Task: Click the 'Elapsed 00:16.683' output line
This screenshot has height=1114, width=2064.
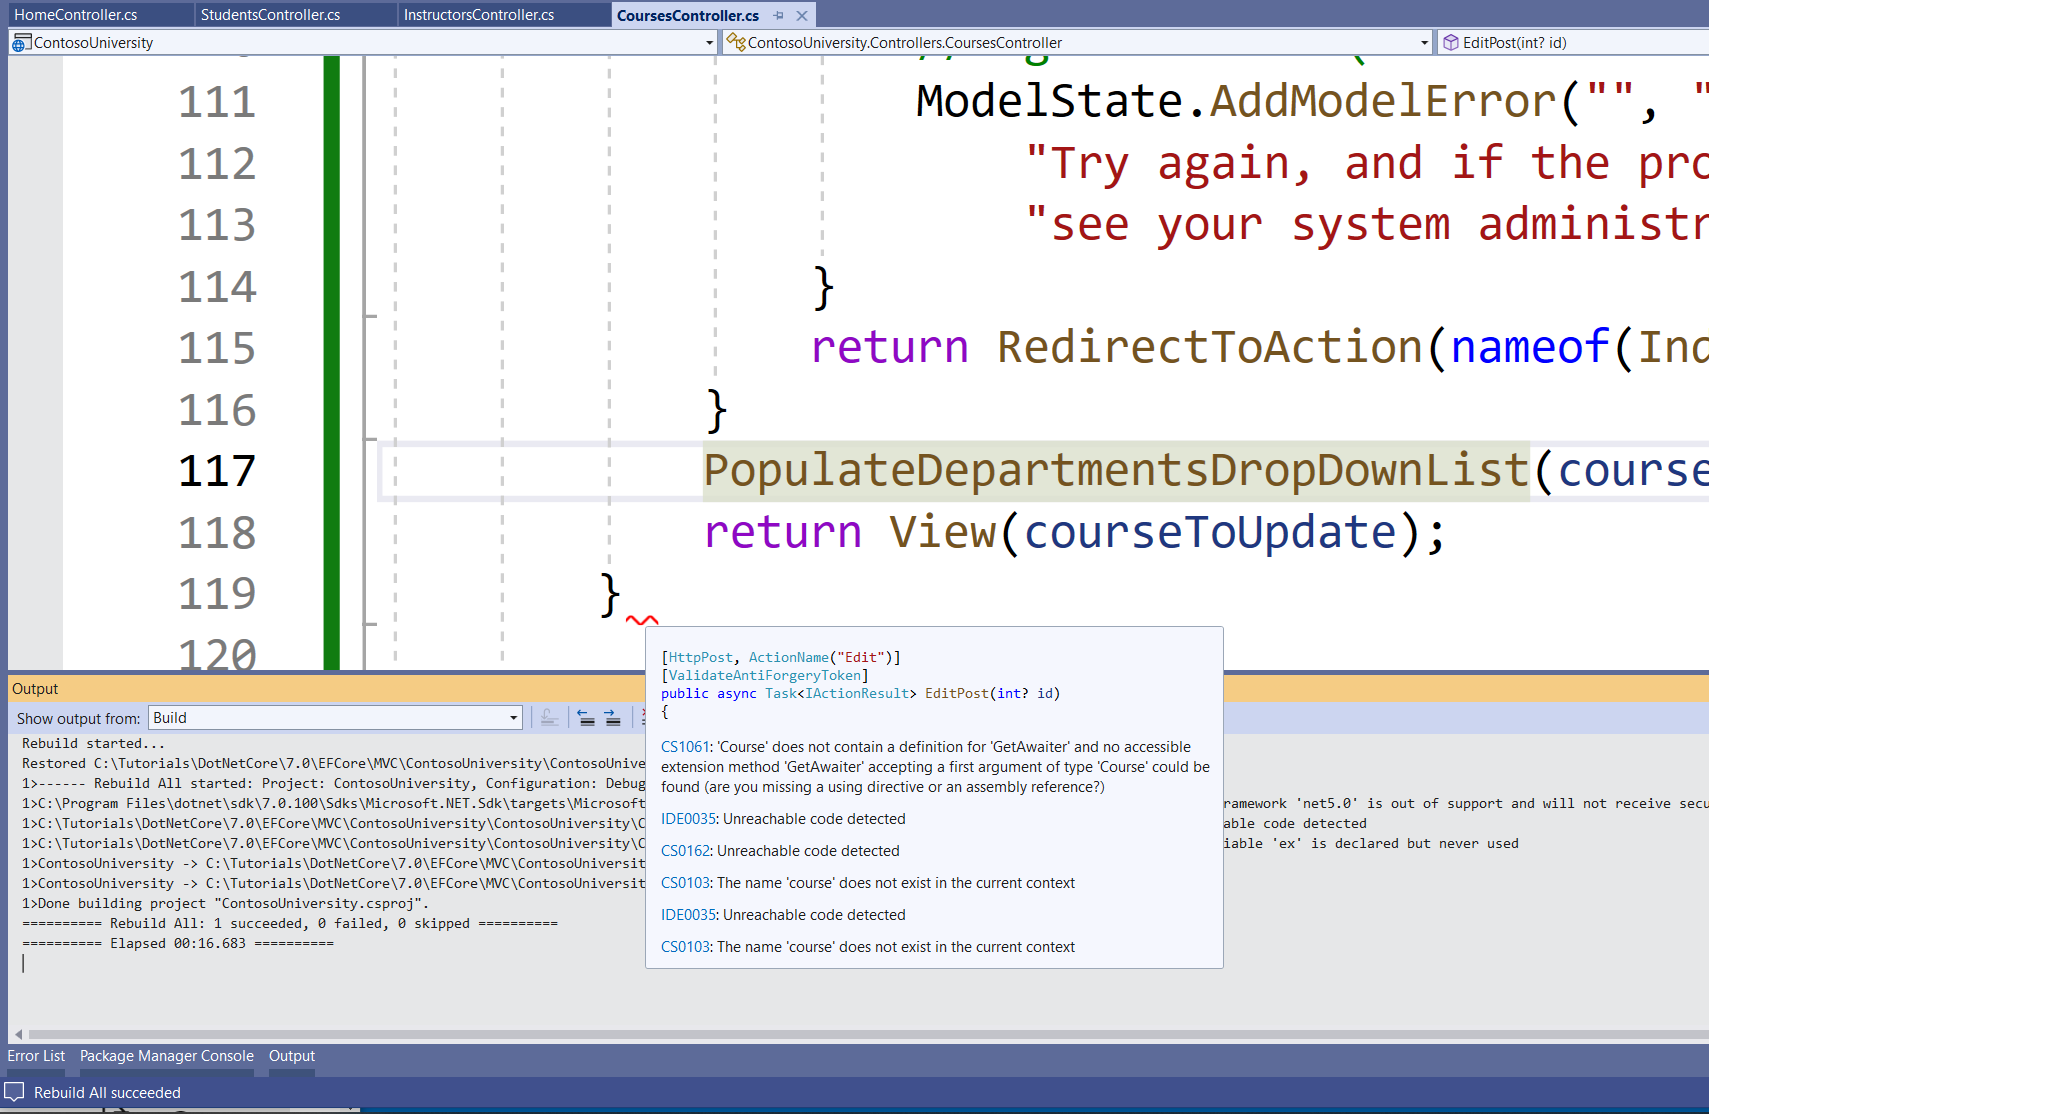Action: 178,944
